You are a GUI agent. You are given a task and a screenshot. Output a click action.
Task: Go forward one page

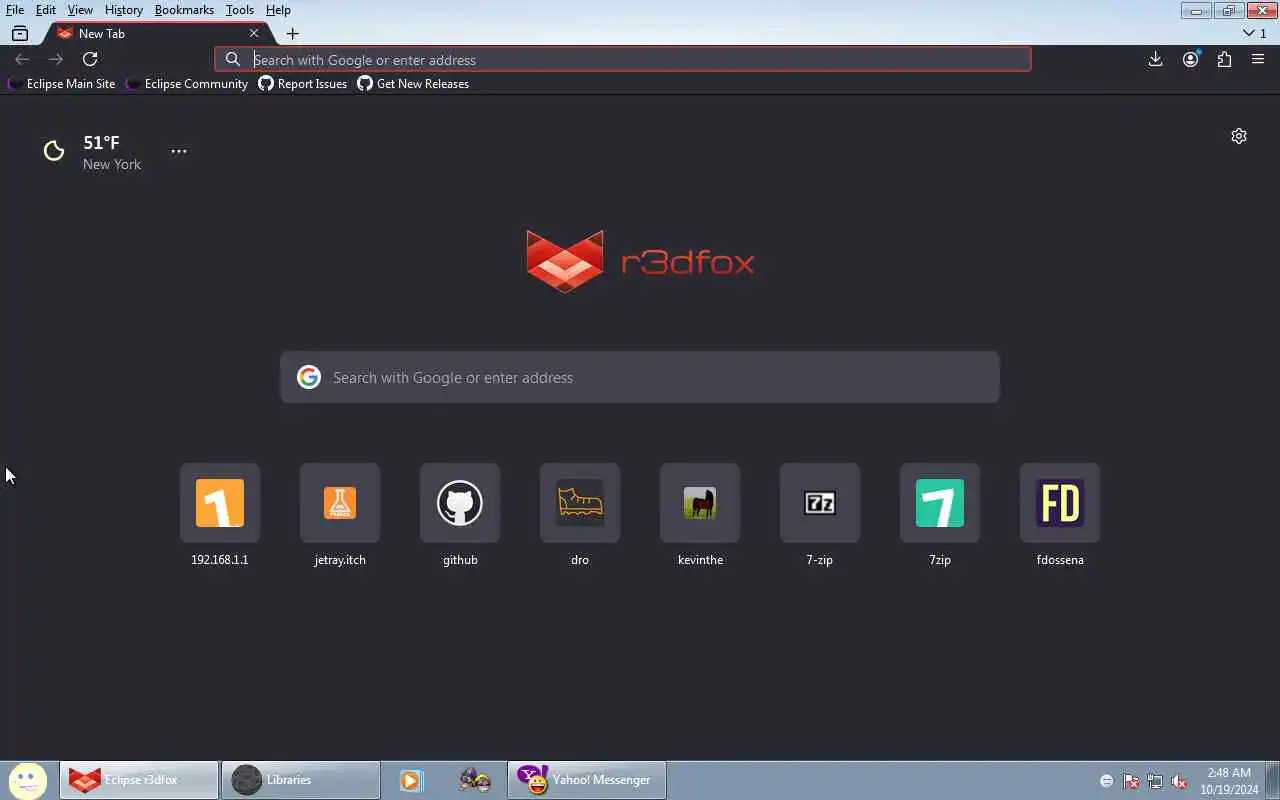pyautogui.click(x=56, y=60)
